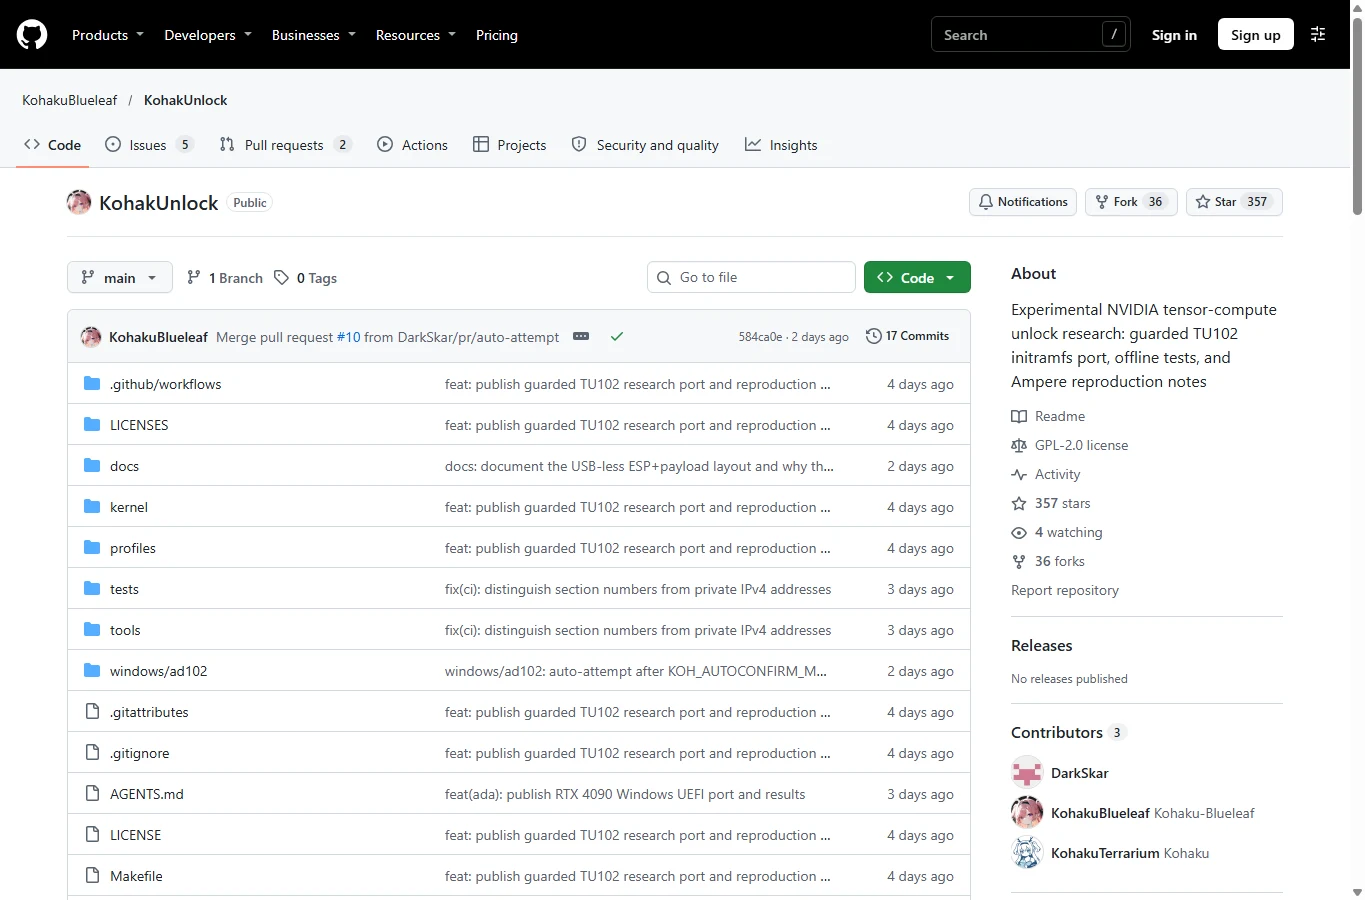Expand the commit message ellipsis button
This screenshot has height=900, width=1365.
(581, 337)
